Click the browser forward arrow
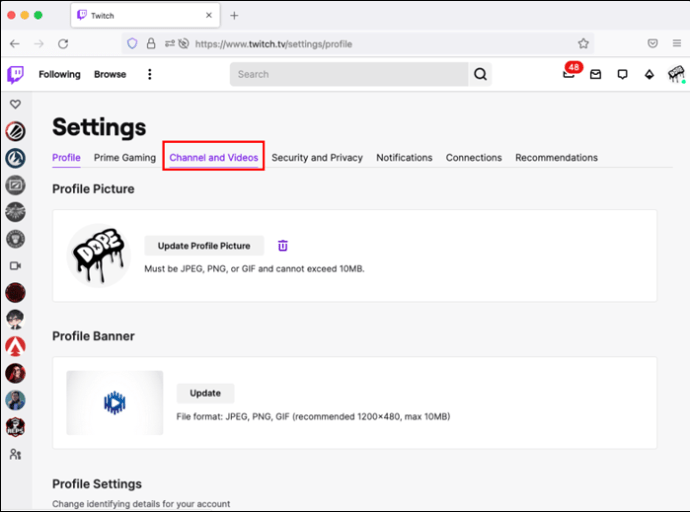This screenshot has width=690, height=512. click(x=39, y=44)
